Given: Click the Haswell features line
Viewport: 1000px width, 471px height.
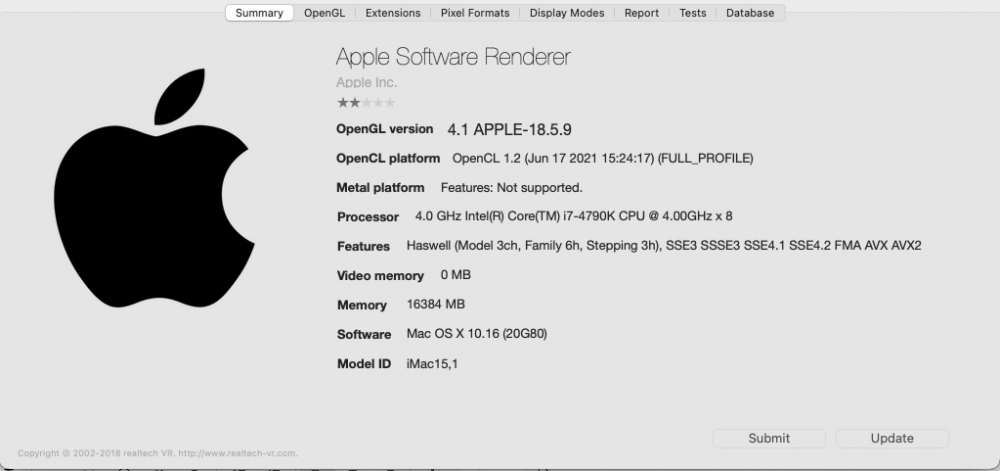Looking at the screenshot, I should click(x=664, y=245).
